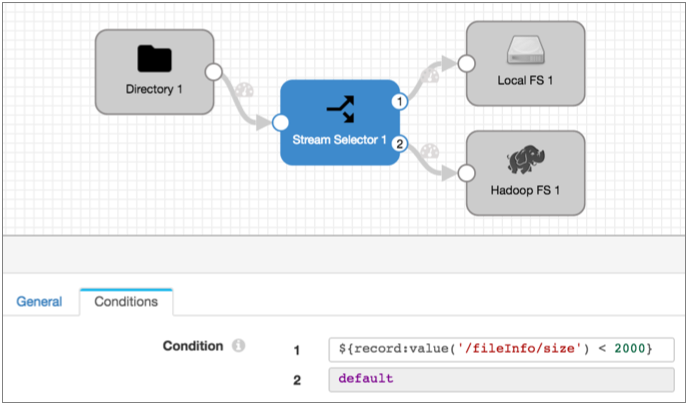Click the info icon beside Condition
The width and height of the screenshot is (687, 405).
(239, 347)
